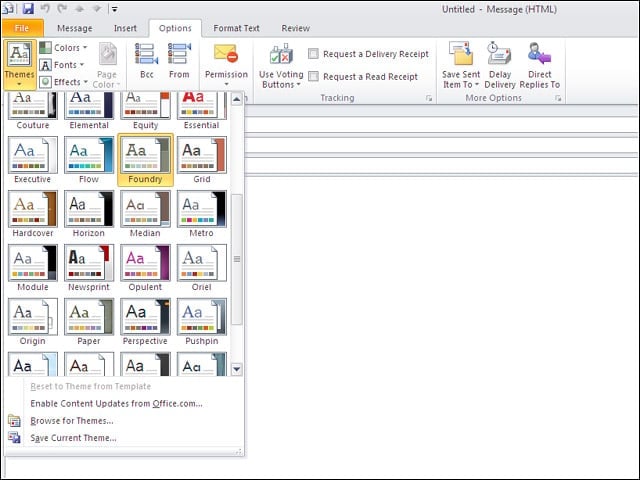
Task: Choose Browse for Themes
Action: tap(72, 421)
